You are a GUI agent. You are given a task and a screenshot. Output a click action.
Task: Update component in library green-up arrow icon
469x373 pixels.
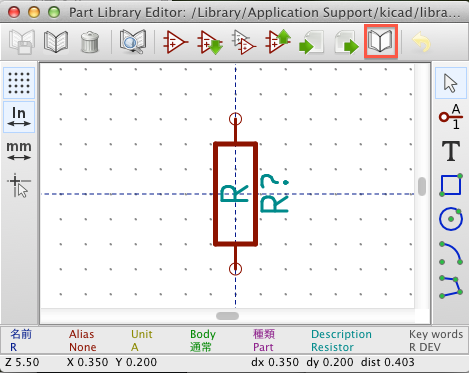pos(278,42)
